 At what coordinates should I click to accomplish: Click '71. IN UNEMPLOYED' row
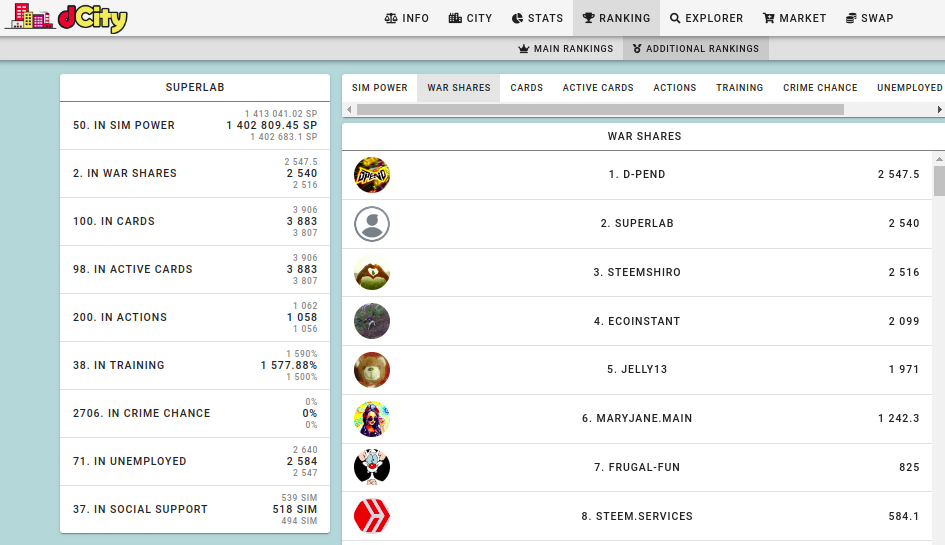(x=195, y=461)
